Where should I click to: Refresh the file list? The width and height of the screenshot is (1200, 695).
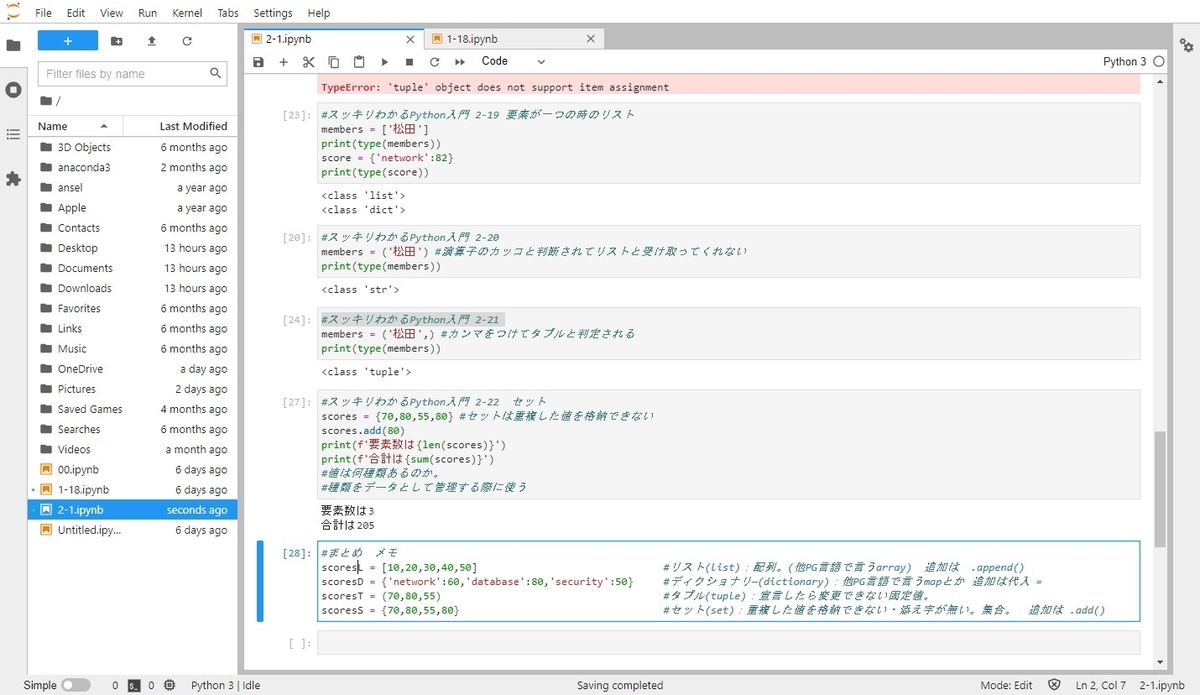187,41
